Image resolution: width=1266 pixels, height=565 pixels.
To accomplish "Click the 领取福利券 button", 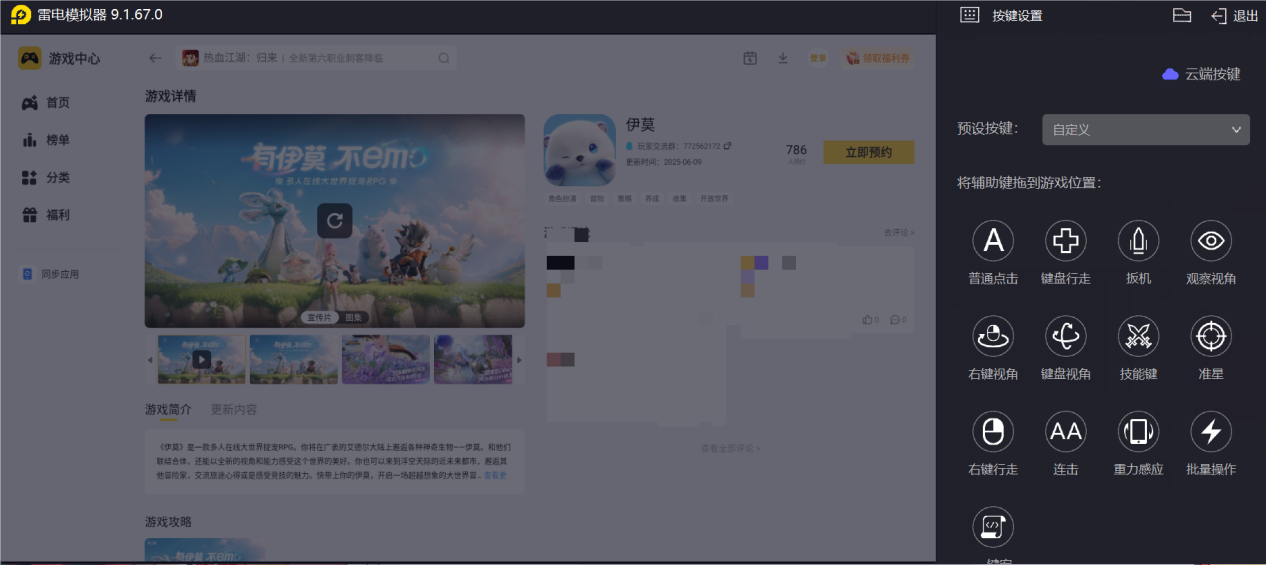I will pyautogui.click(x=879, y=58).
